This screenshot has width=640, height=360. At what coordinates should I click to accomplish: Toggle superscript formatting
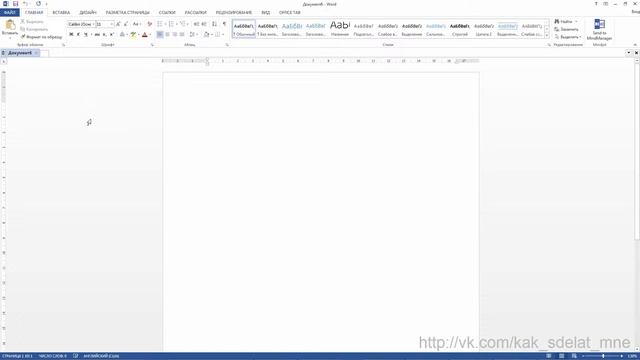point(111,34)
